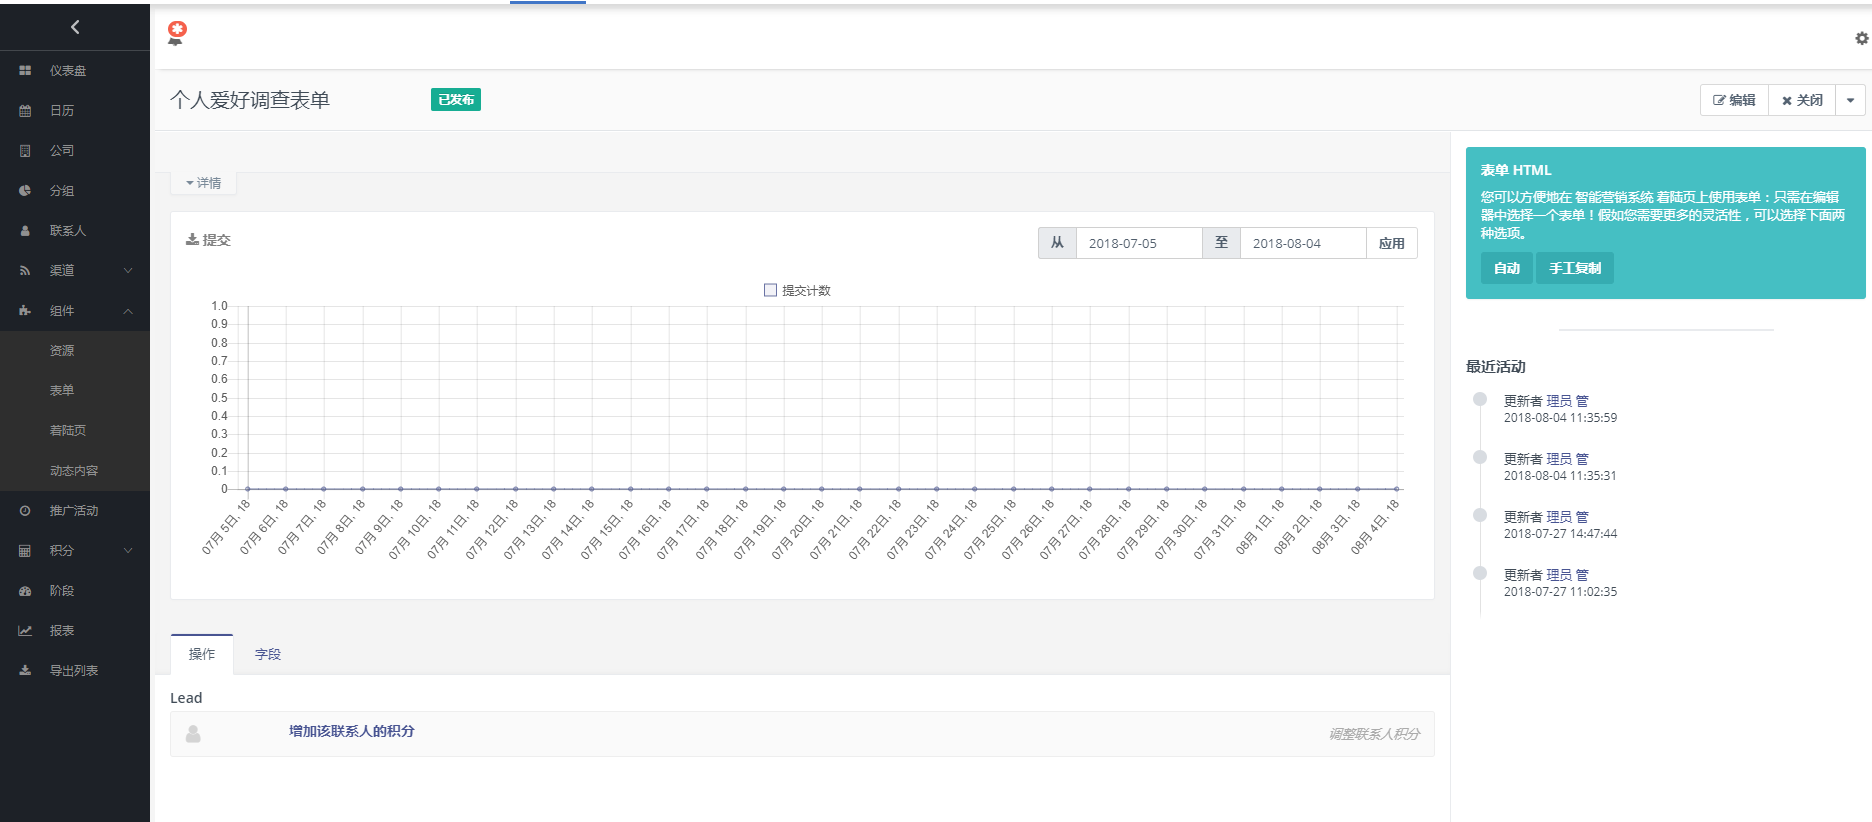Toggle the 提交计数 chart legend box
Screen dimensions: 1872x822
point(770,290)
